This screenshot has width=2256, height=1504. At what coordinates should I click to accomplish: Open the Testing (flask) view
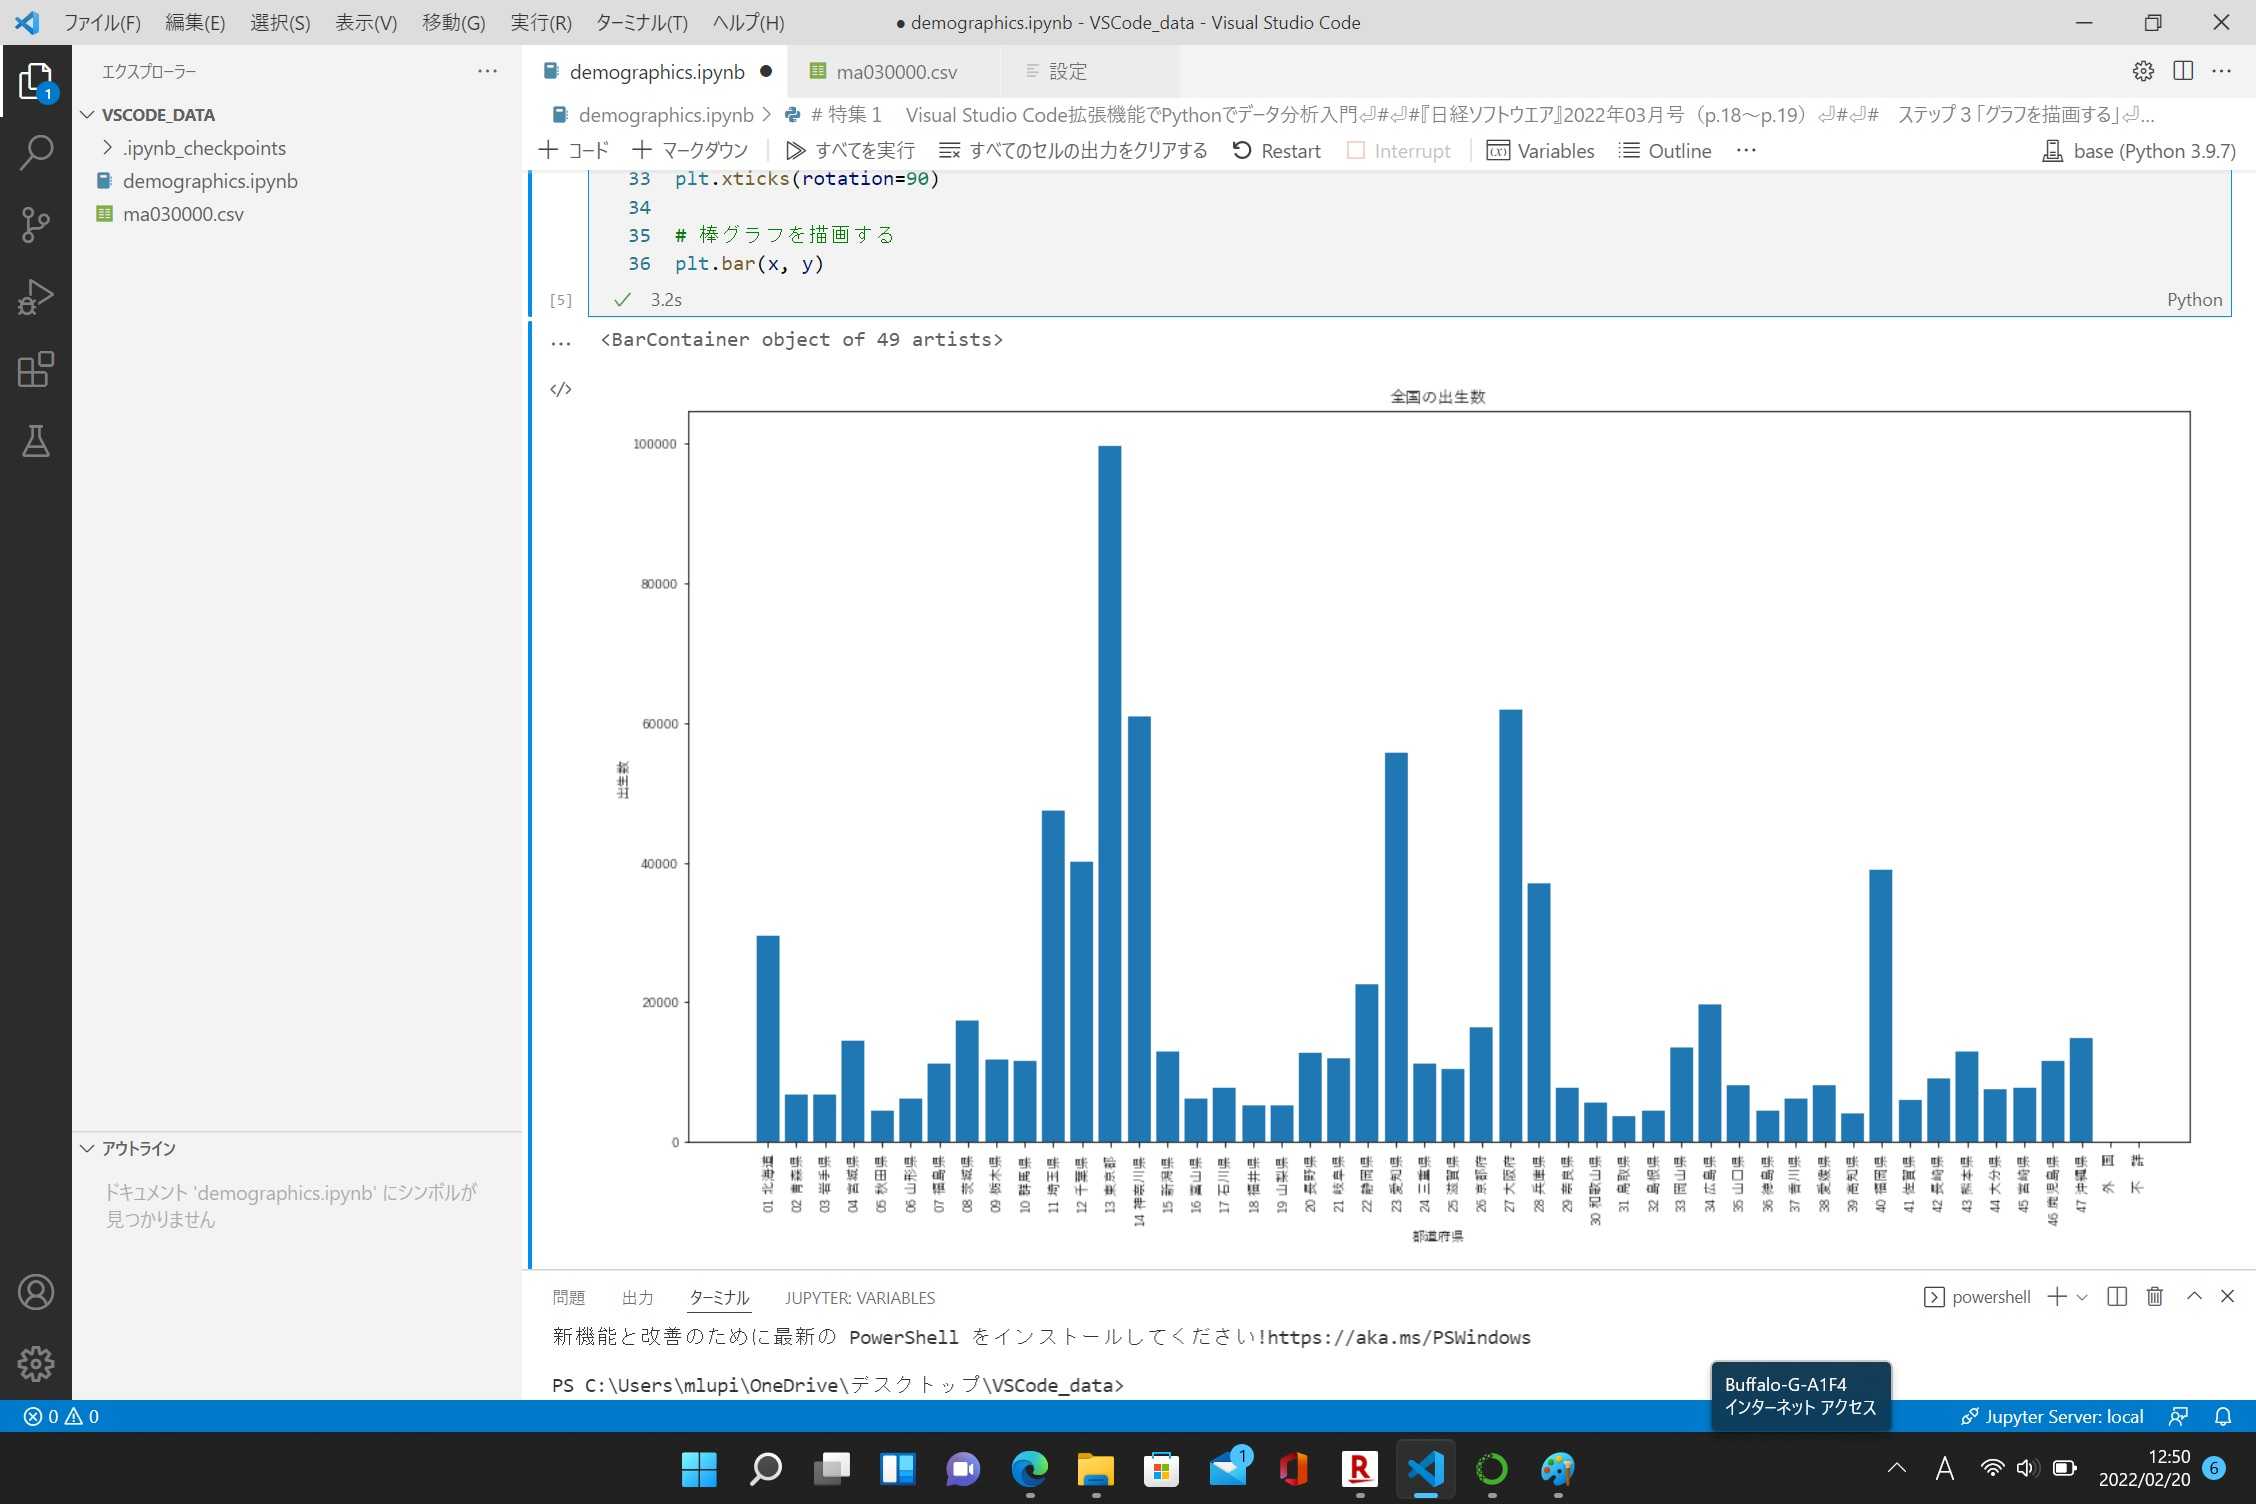coord(36,441)
